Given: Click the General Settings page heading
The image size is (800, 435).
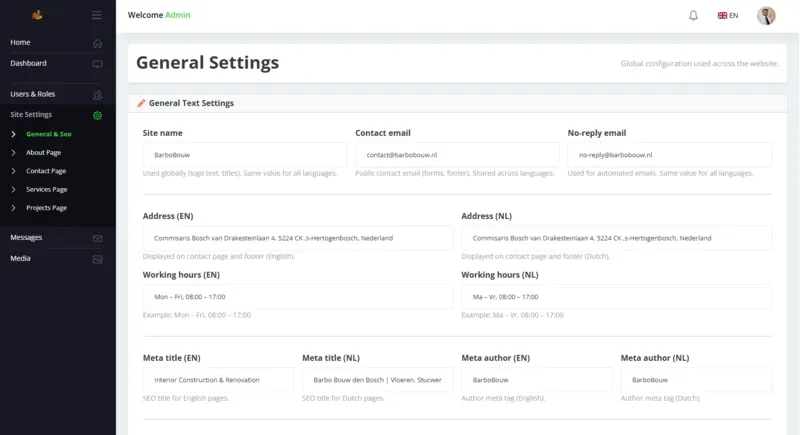Looking at the screenshot, I should click(x=207, y=62).
